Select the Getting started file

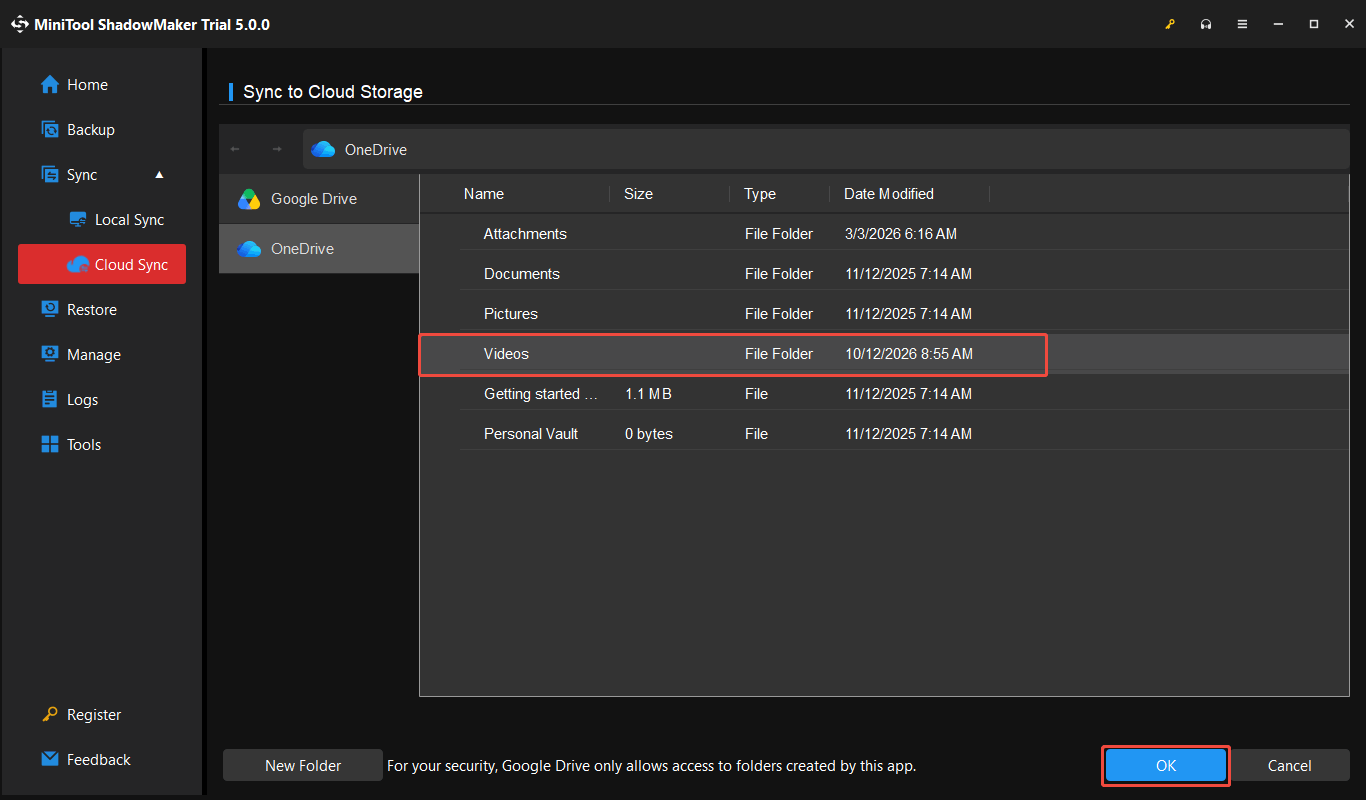point(884,394)
